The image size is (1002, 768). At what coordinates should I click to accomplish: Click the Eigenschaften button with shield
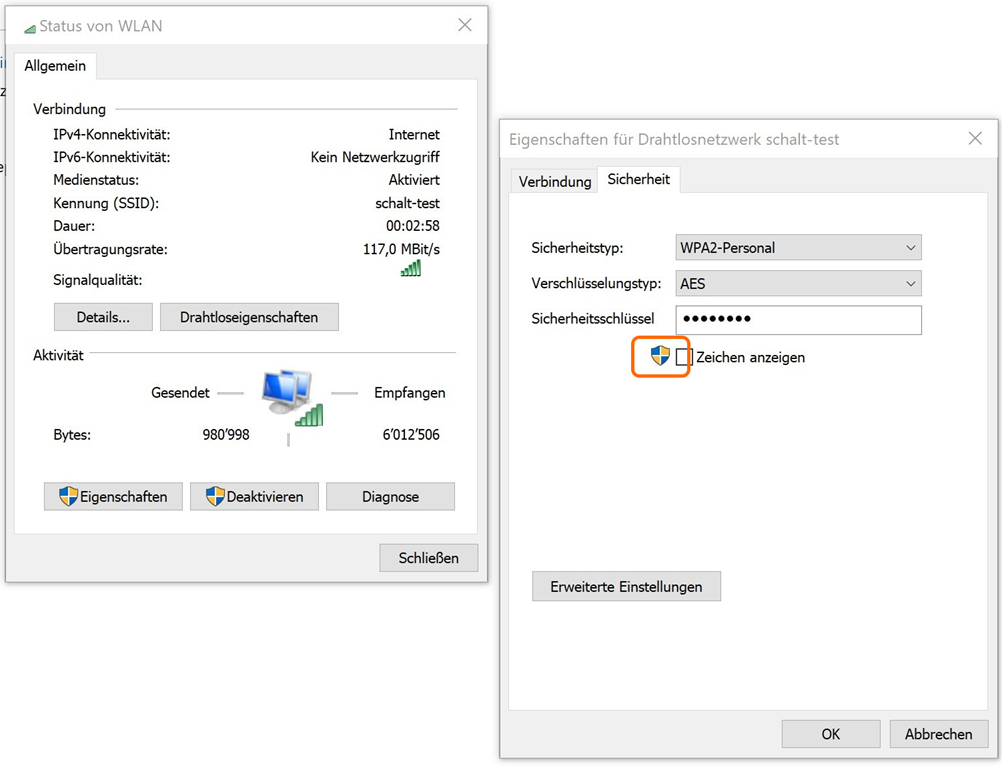tap(113, 497)
